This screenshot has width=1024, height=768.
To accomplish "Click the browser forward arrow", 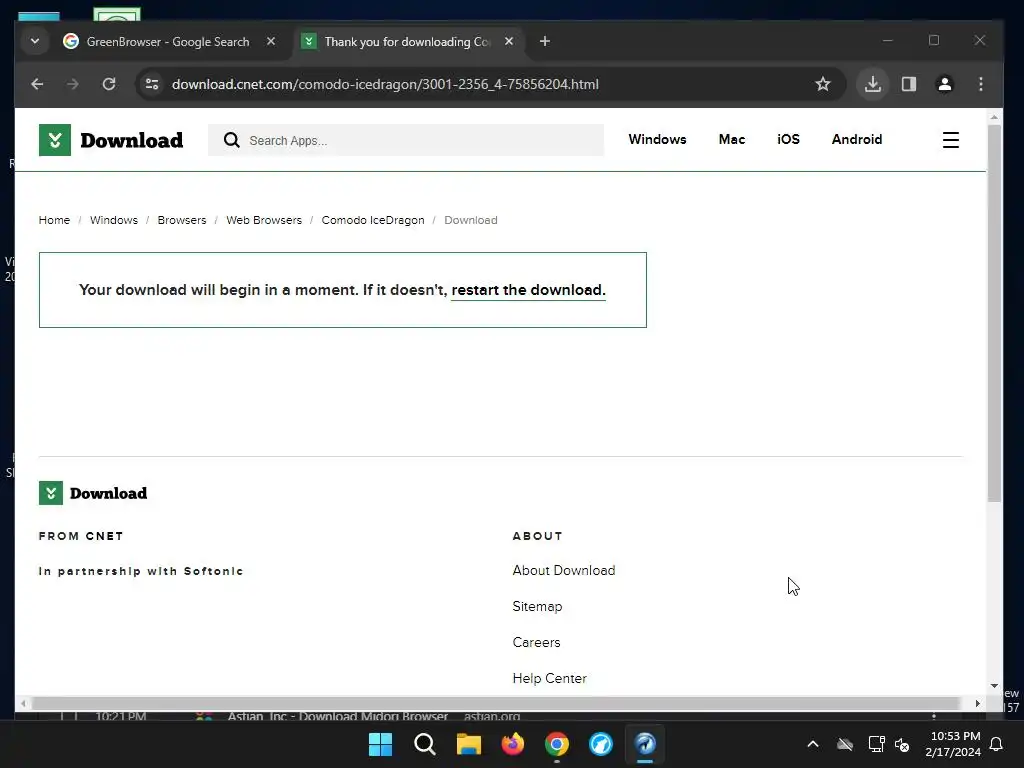I will [72, 84].
